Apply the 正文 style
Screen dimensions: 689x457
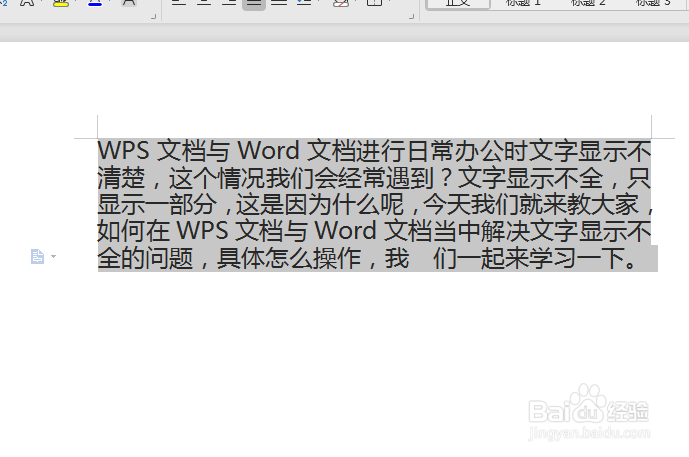tap(458, 4)
